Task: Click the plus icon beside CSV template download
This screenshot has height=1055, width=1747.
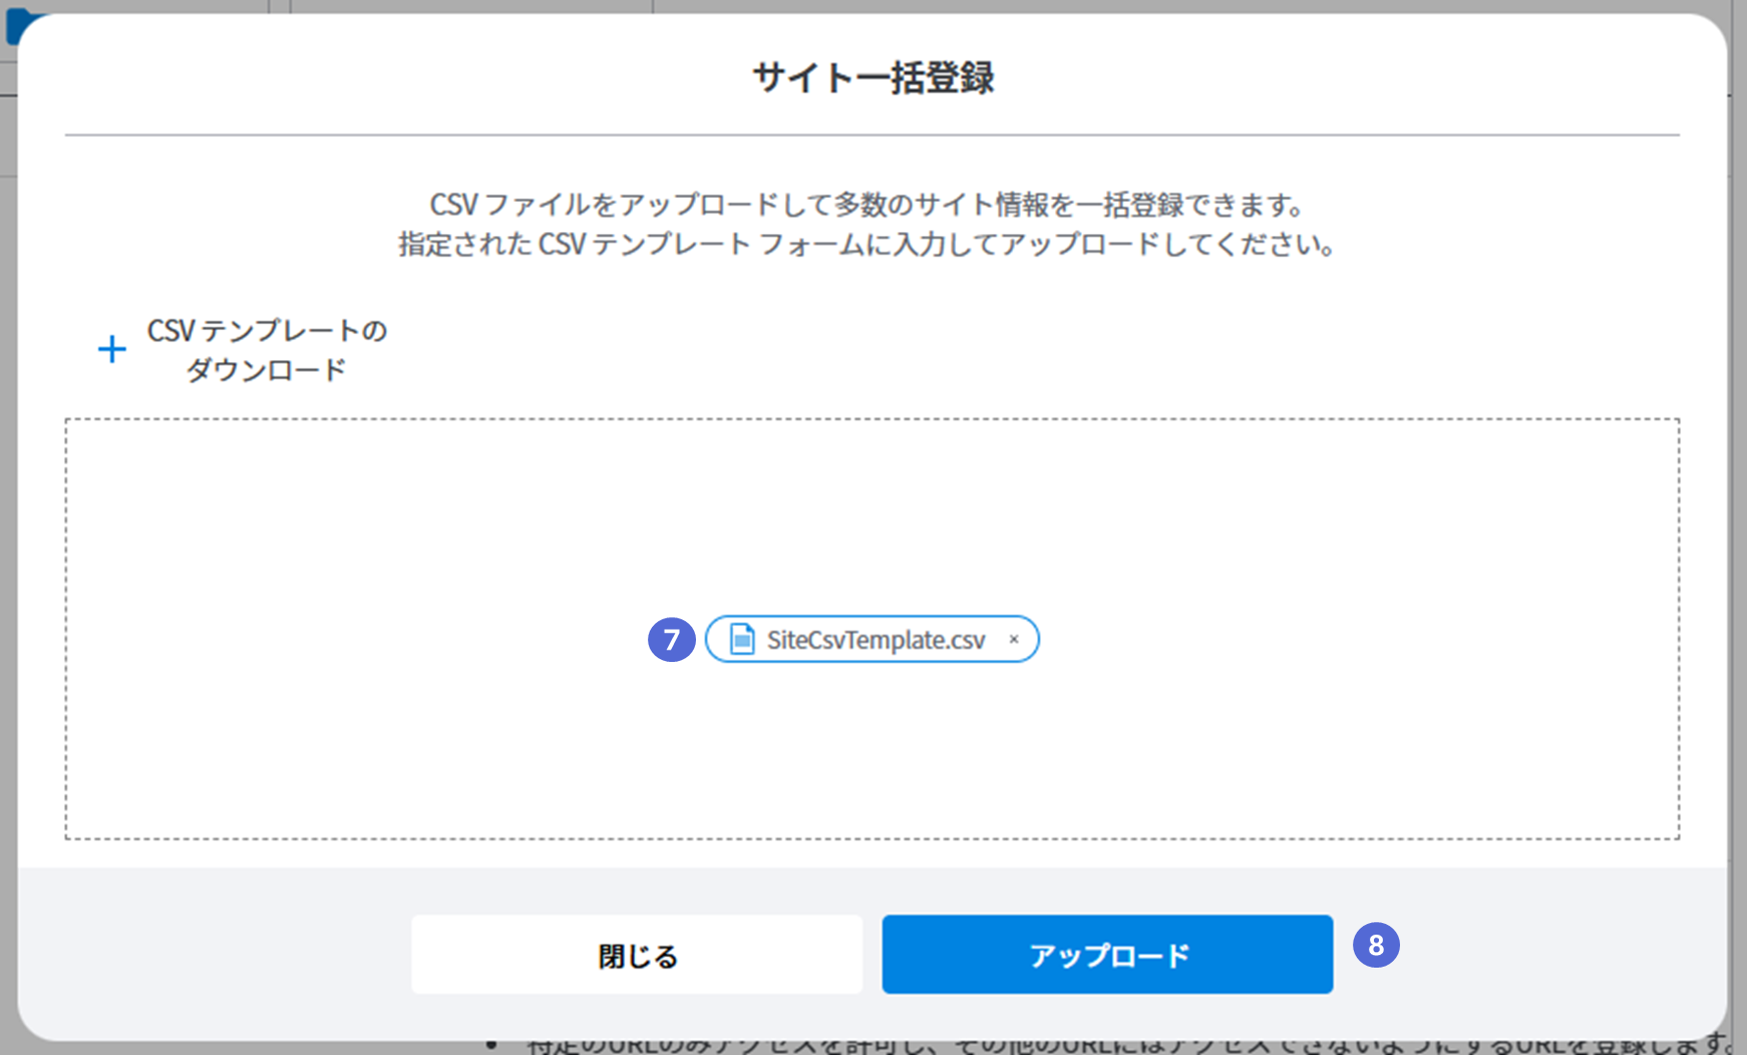Action: pyautogui.click(x=112, y=349)
